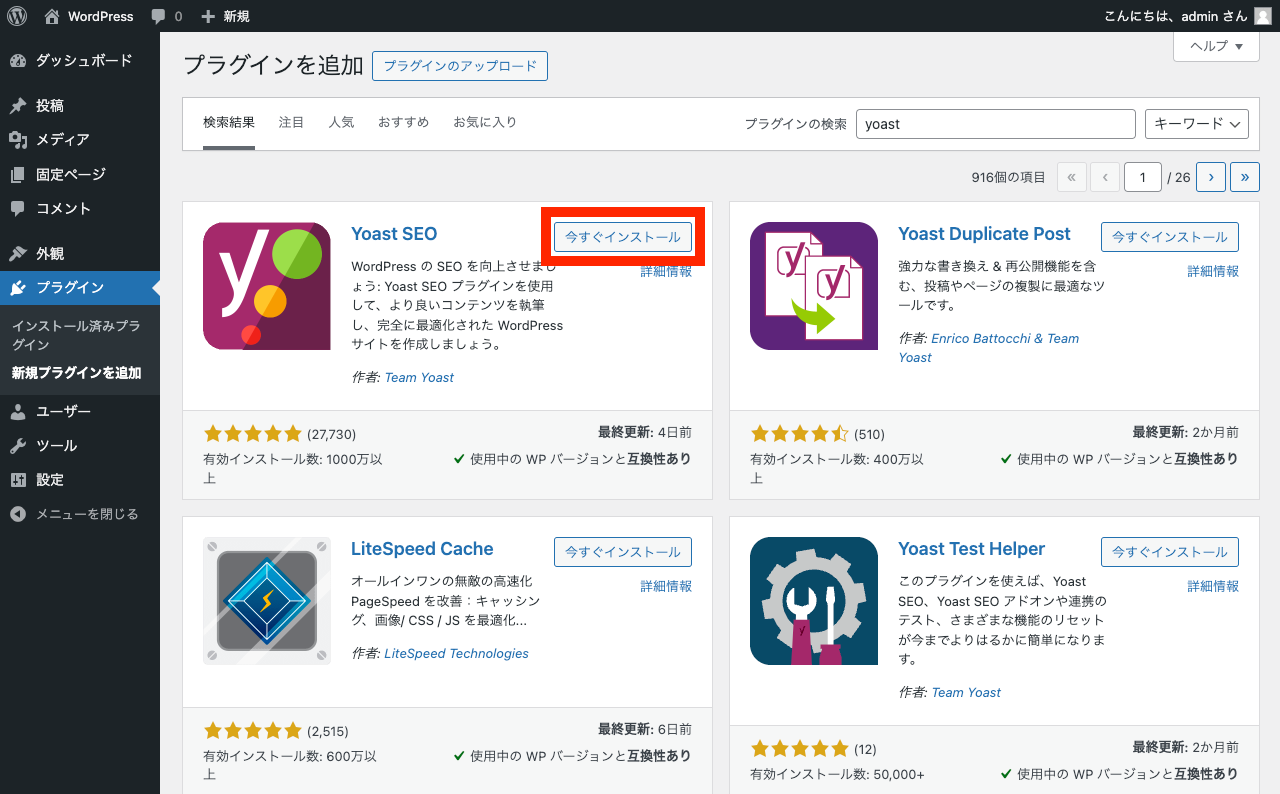Install LiteSpeed Cache plugin

coord(623,552)
